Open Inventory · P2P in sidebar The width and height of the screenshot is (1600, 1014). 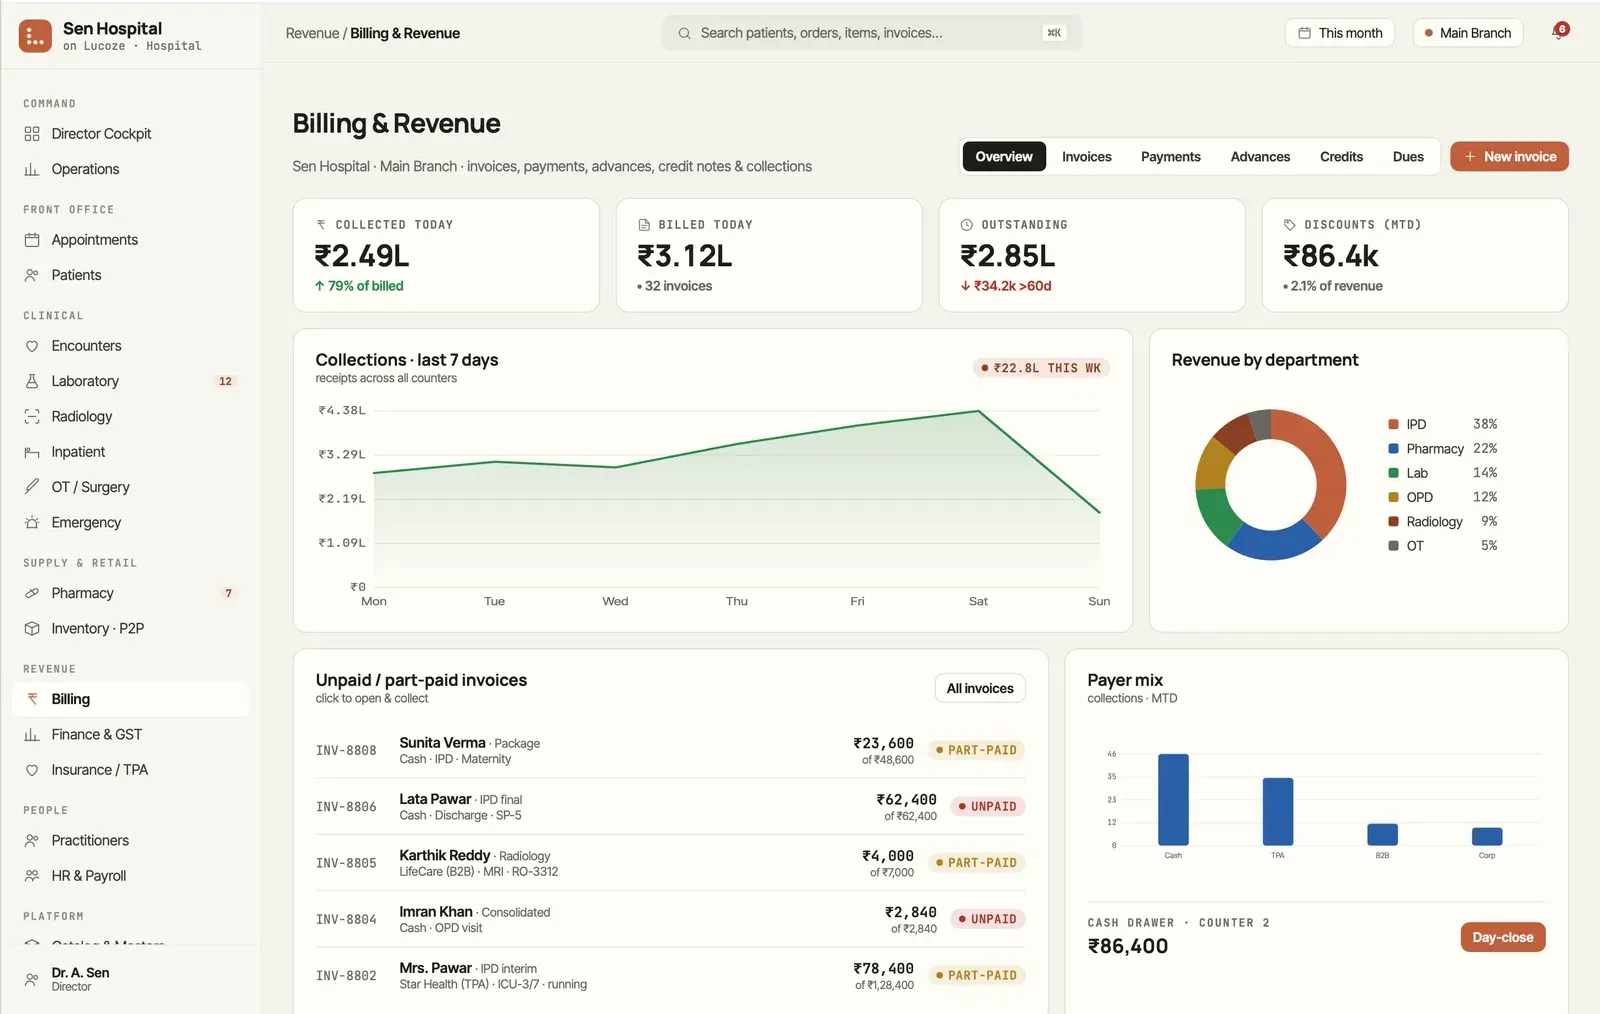pos(131,628)
